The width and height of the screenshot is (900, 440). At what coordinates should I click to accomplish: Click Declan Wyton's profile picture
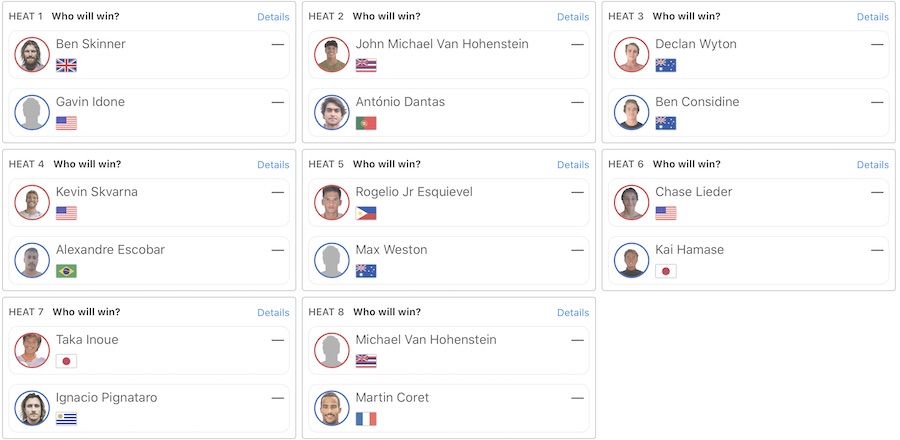[632, 54]
